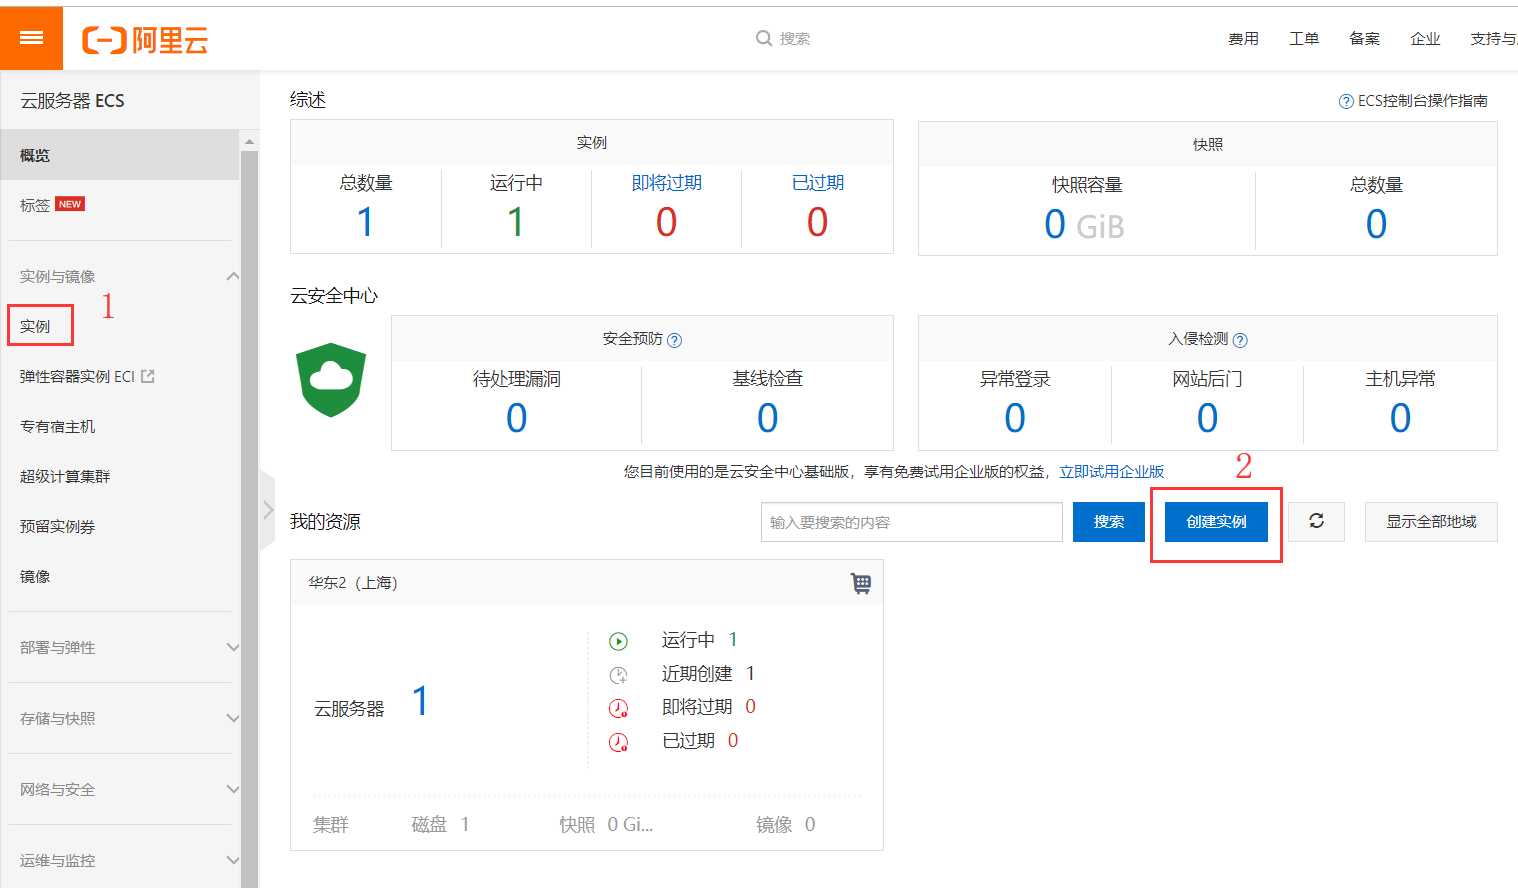This screenshot has height=888, width=1518.
Task: Click 磁盘 1 in the region card footer
Action: pos(440,825)
